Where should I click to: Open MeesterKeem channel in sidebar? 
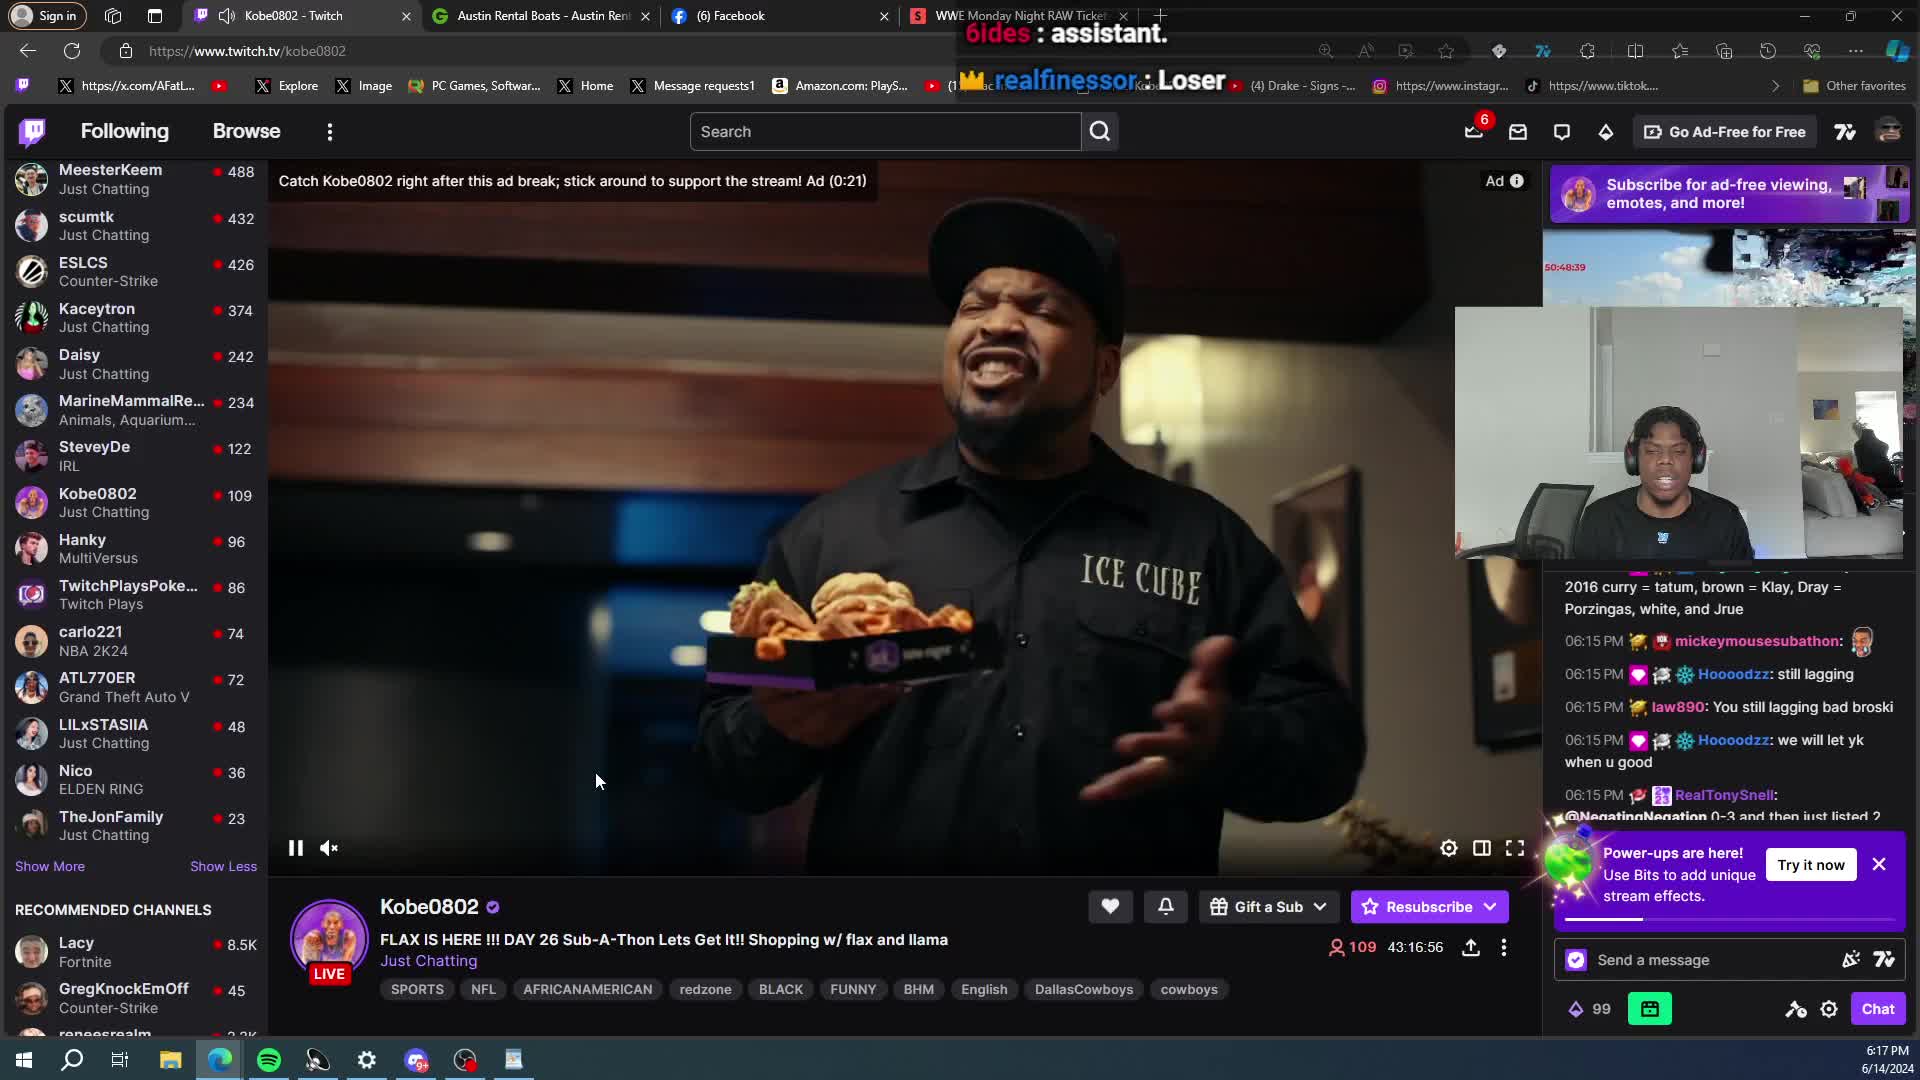pos(134,179)
